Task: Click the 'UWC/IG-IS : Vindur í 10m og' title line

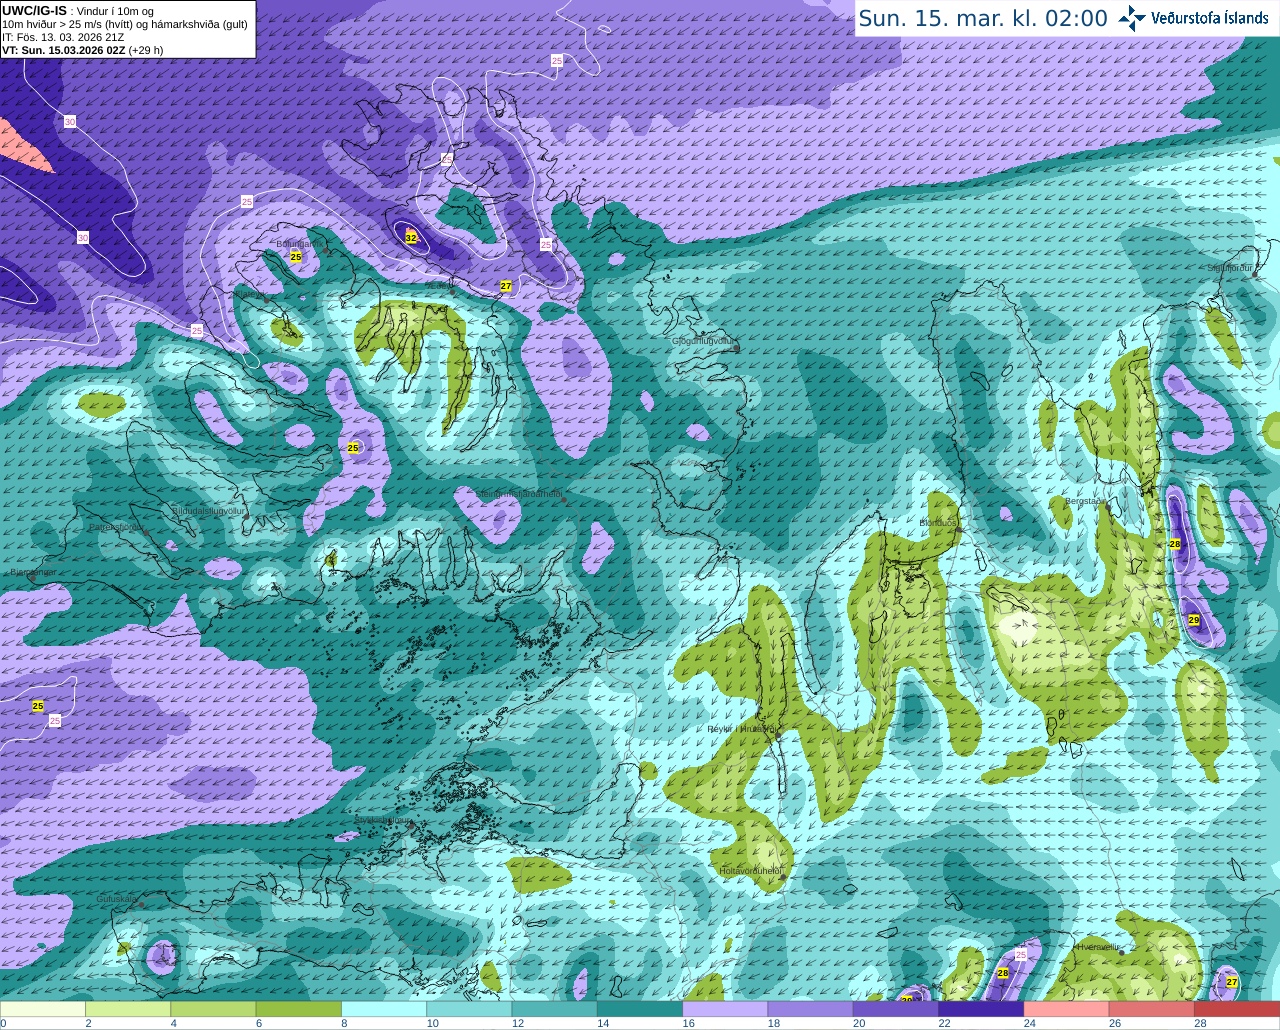Action: tap(78, 10)
